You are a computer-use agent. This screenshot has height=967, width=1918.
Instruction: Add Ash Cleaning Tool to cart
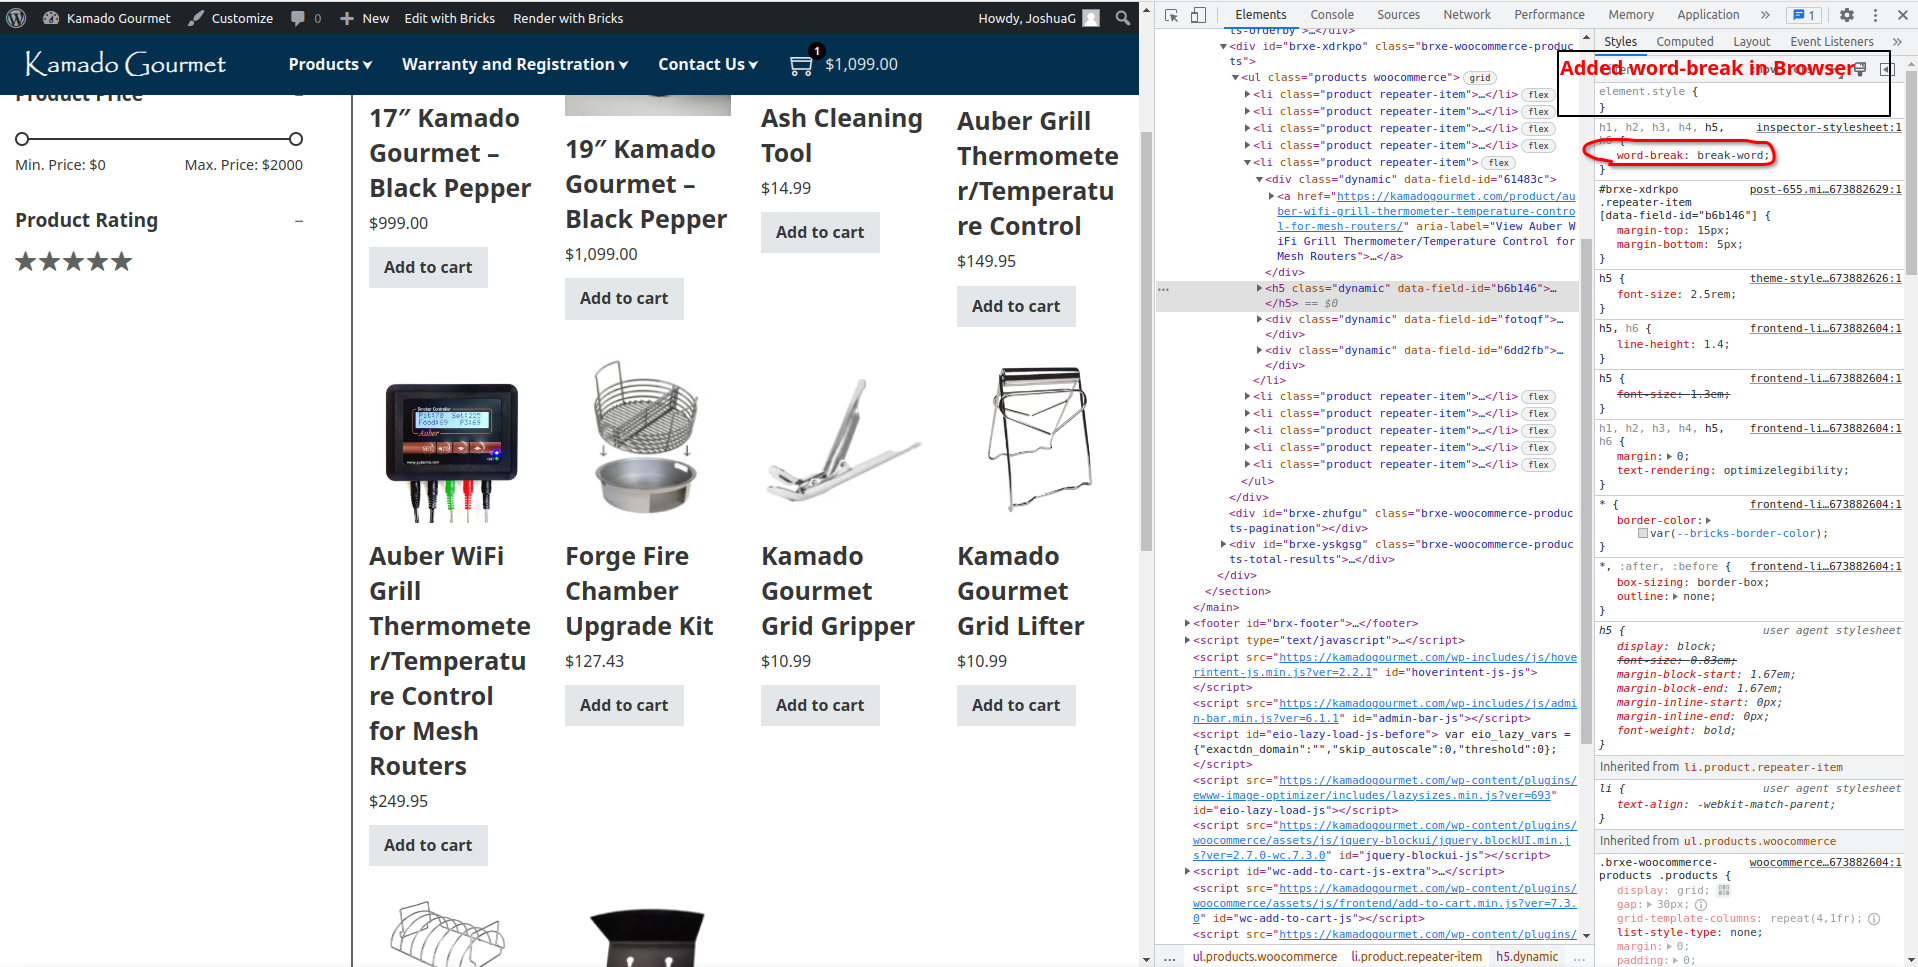click(820, 232)
